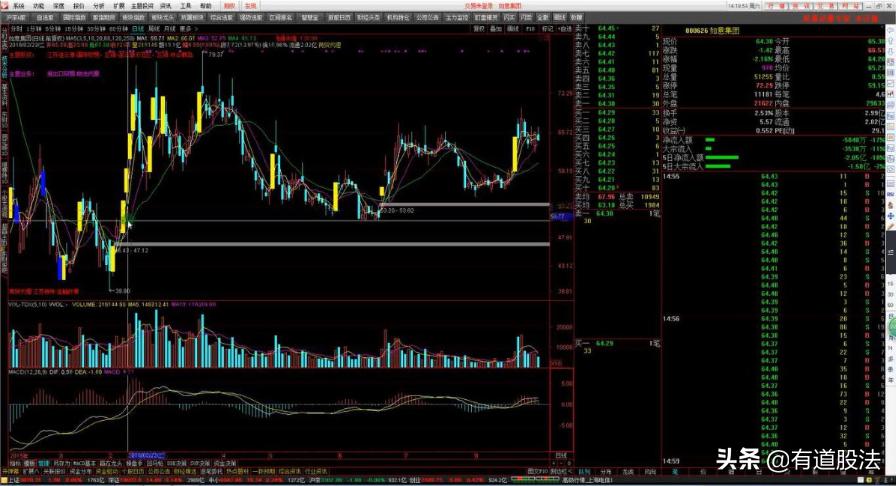
Task: Open the 主题投资 menu
Action: coord(142,6)
